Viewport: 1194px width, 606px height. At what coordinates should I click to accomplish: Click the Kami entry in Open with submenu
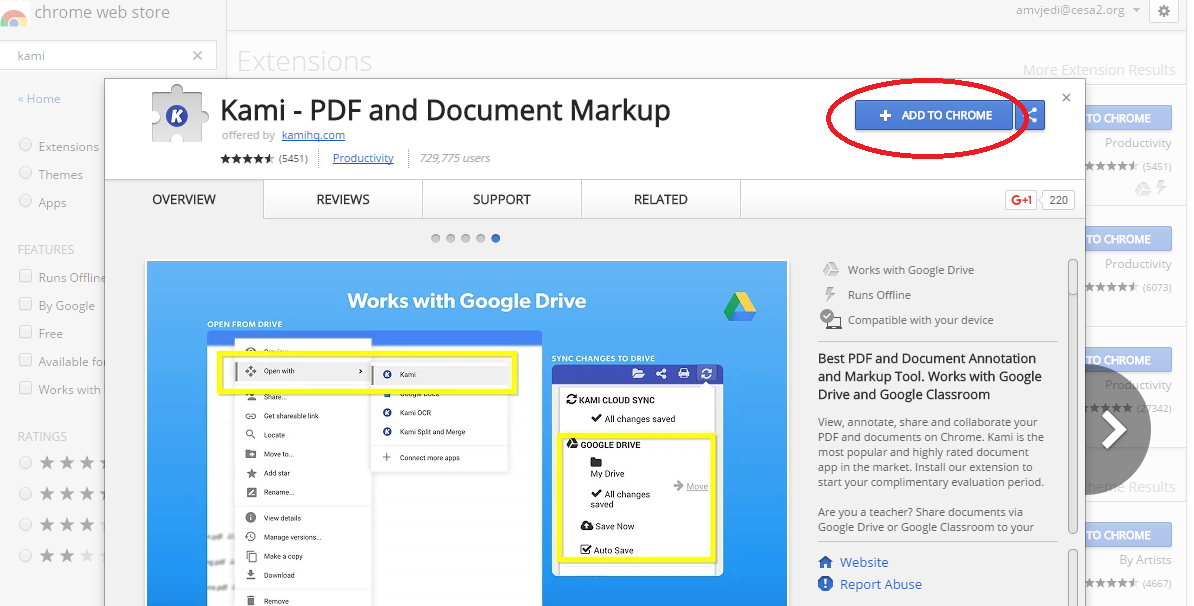tap(441, 375)
